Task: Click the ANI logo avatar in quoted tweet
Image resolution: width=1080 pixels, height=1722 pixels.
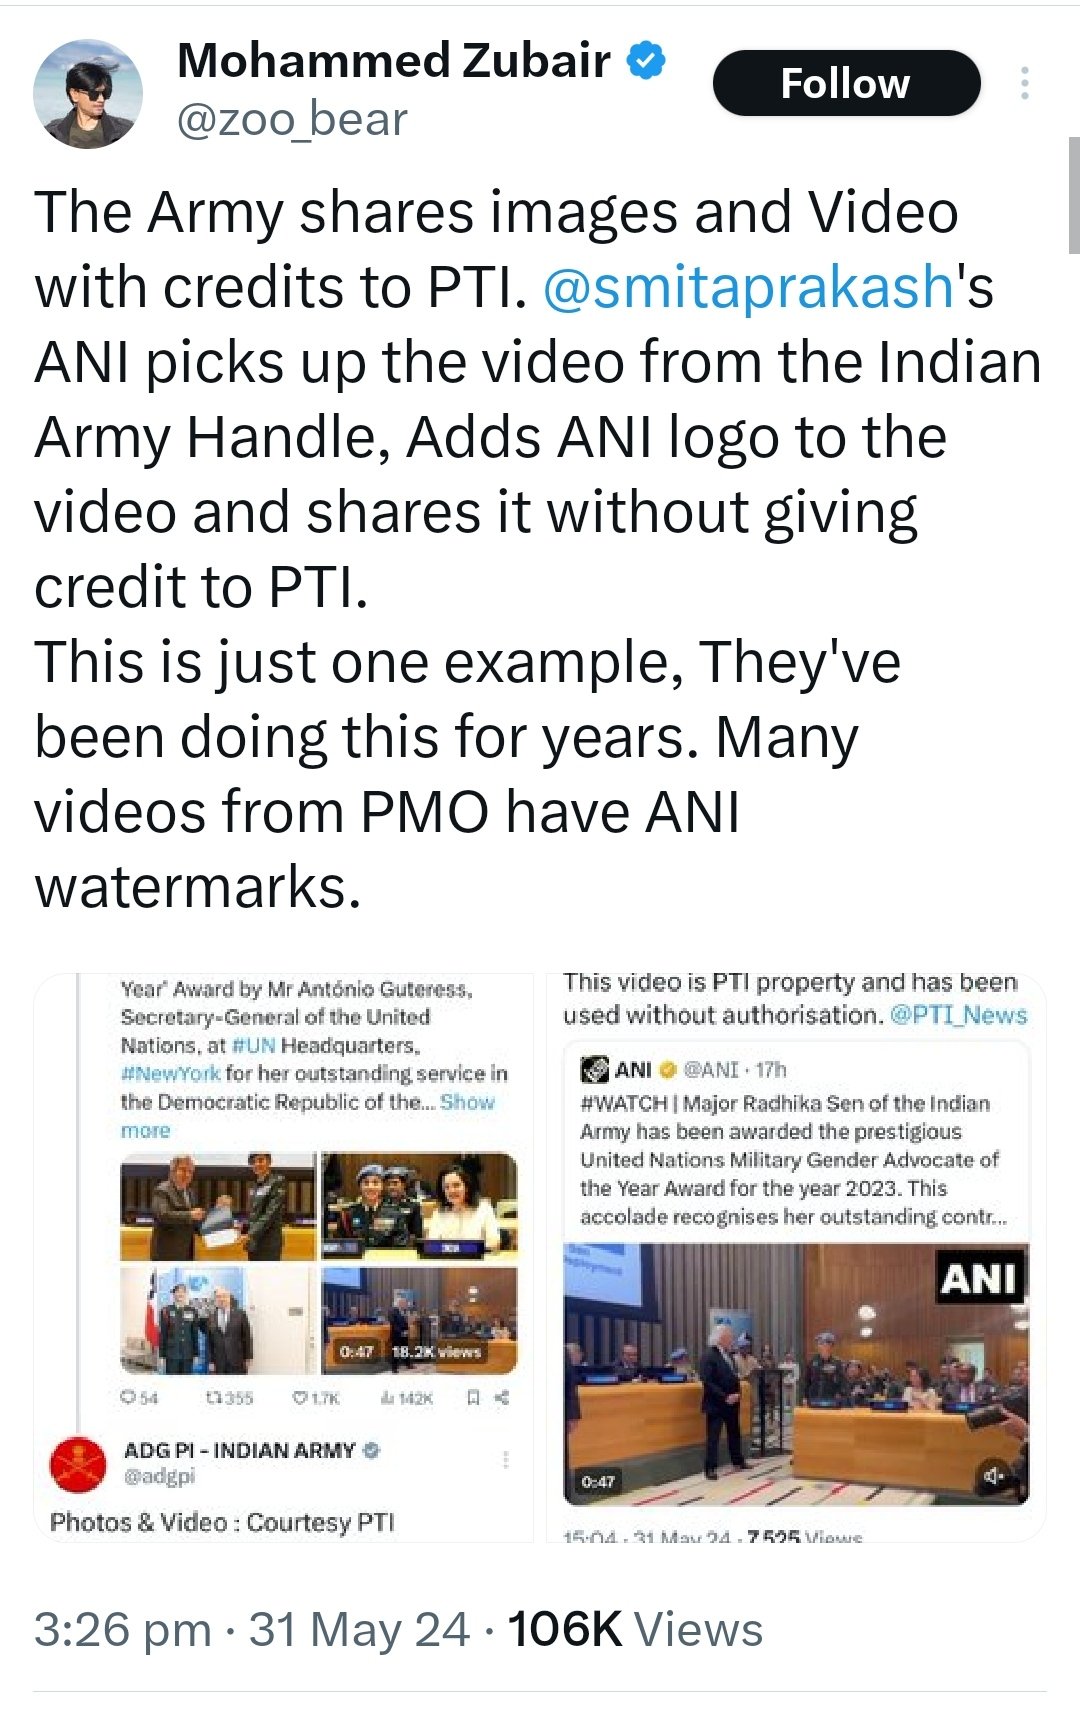Action: [x=596, y=1070]
